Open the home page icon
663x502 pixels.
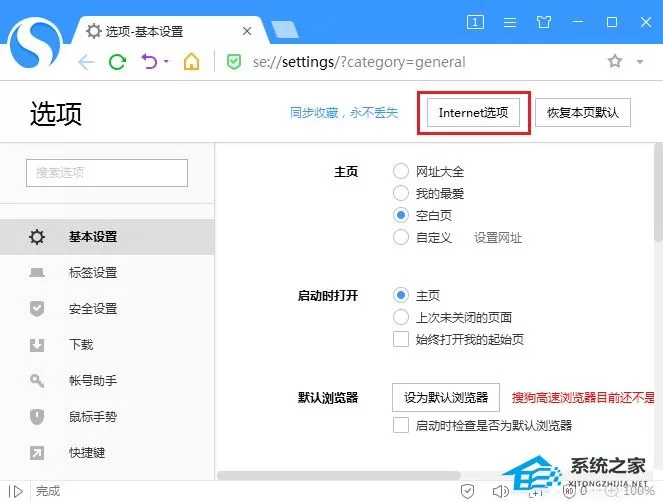(191, 62)
